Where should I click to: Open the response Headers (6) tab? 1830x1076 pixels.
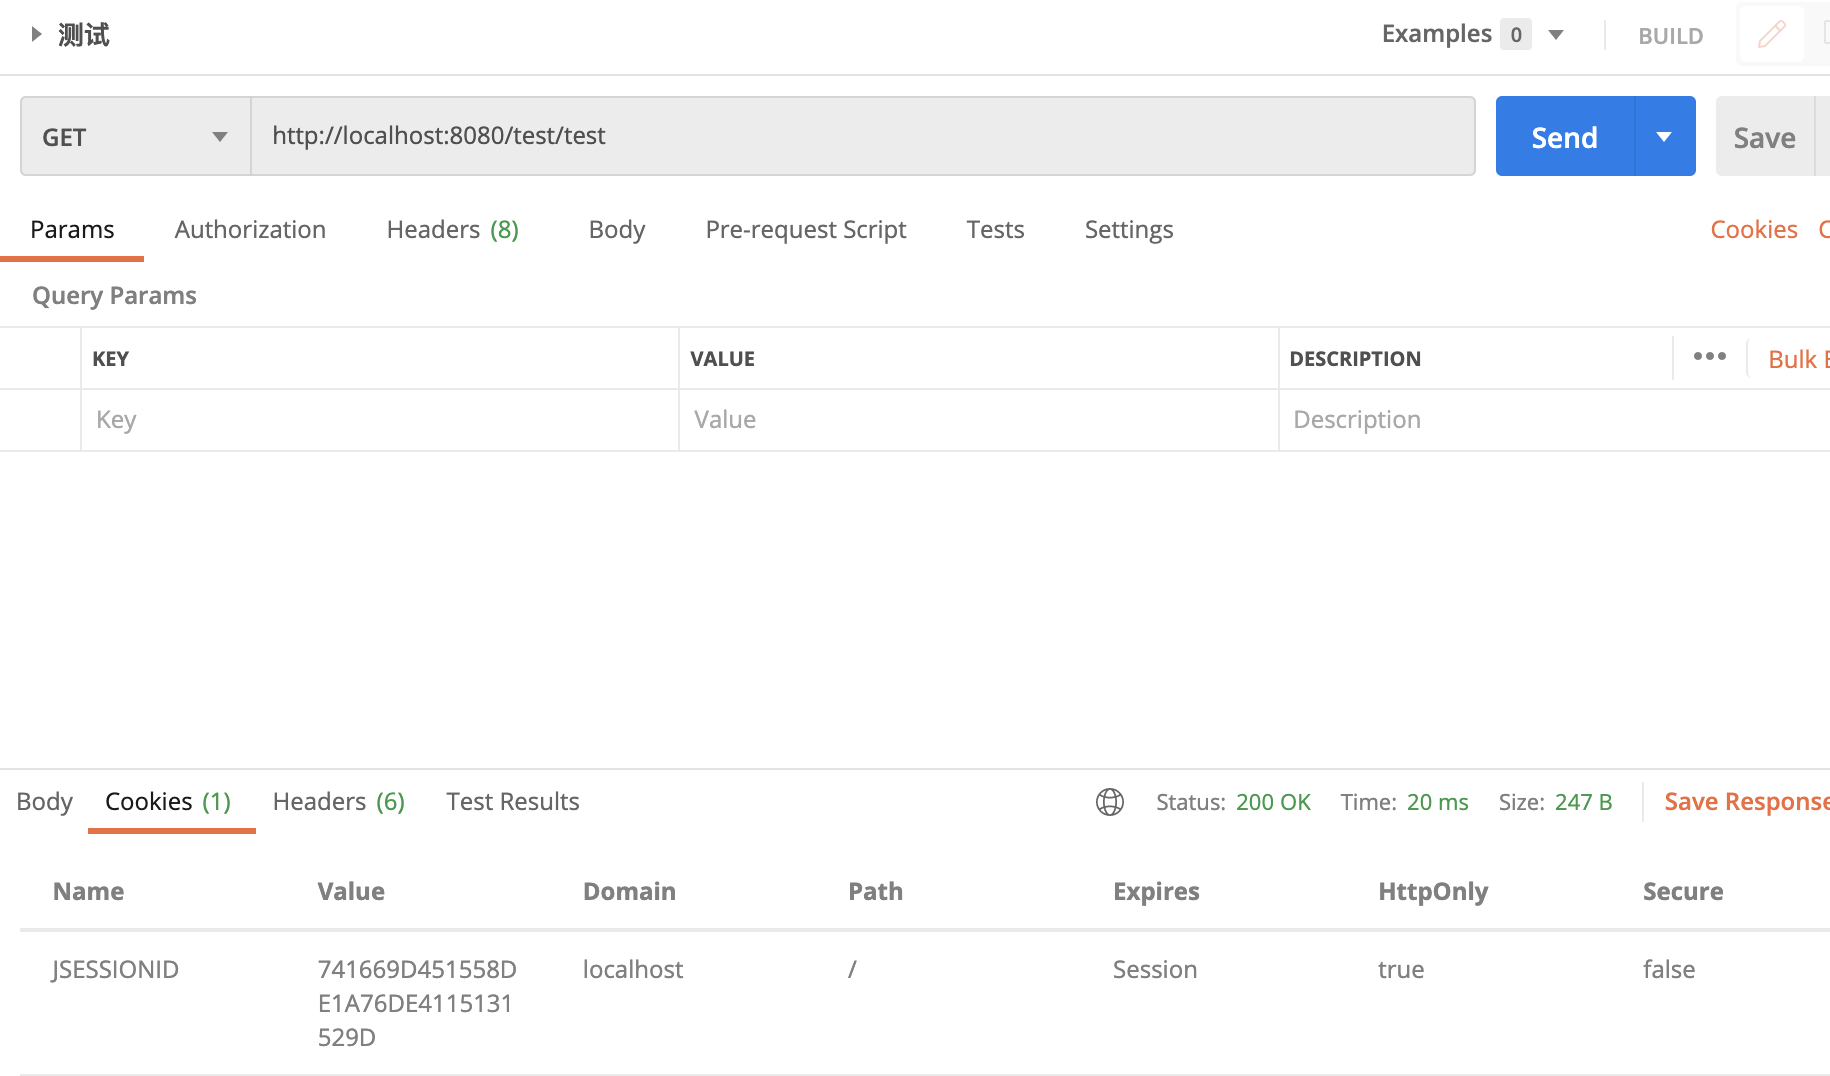339,802
